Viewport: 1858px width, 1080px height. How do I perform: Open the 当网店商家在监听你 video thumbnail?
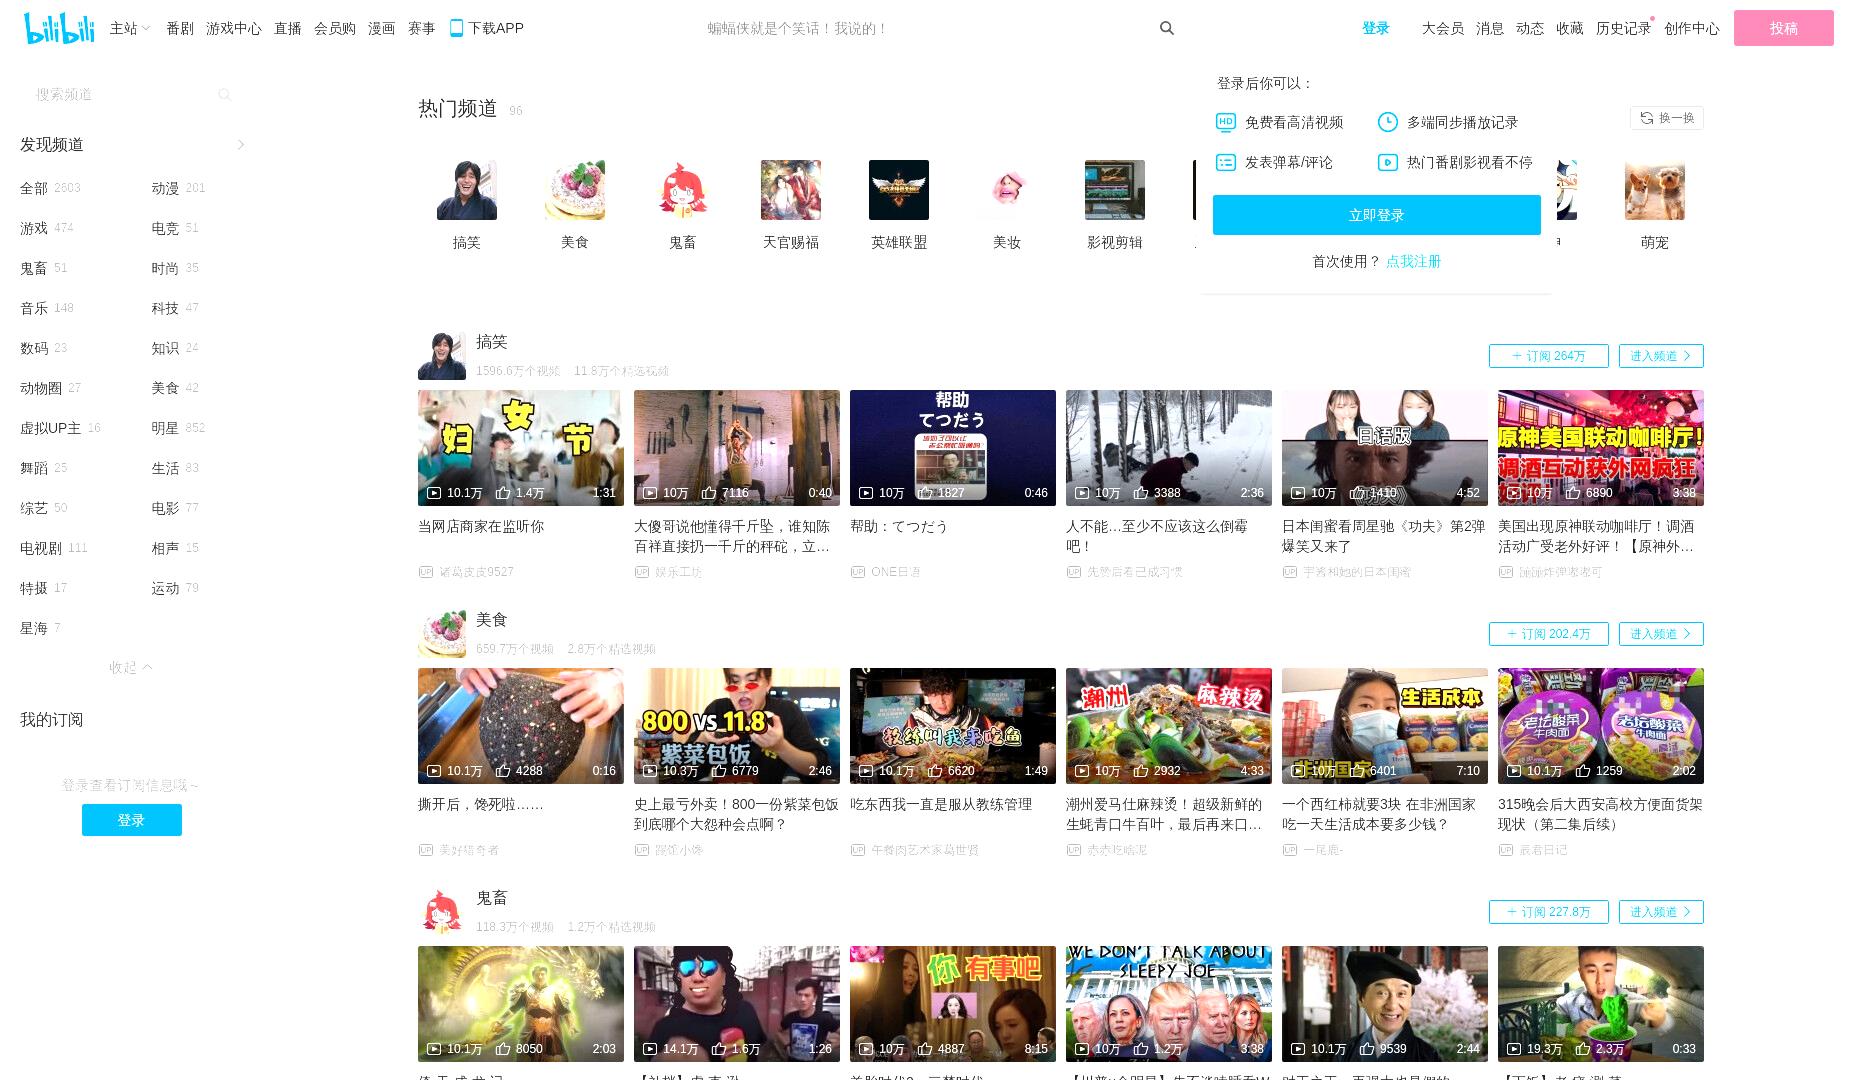coord(521,448)
